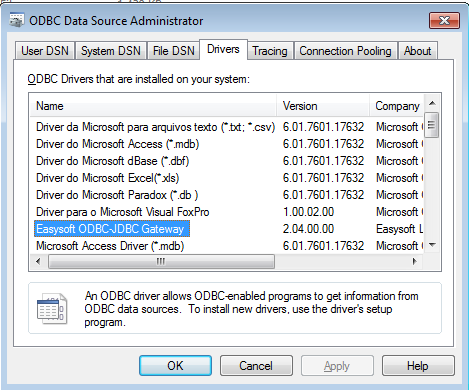Click company cell of the Excel driver row
This screenshot has width=469, height=390.
coord(399,178)
